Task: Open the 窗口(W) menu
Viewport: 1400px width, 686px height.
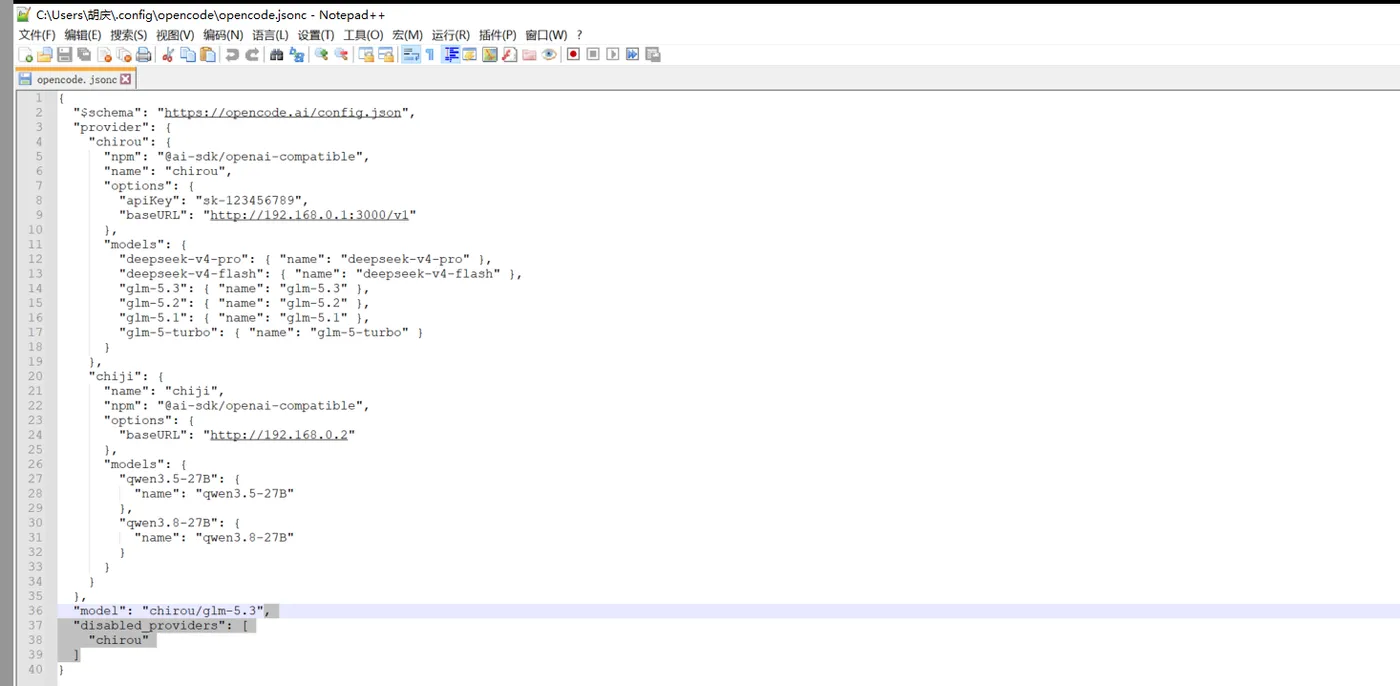Action: 546,35
